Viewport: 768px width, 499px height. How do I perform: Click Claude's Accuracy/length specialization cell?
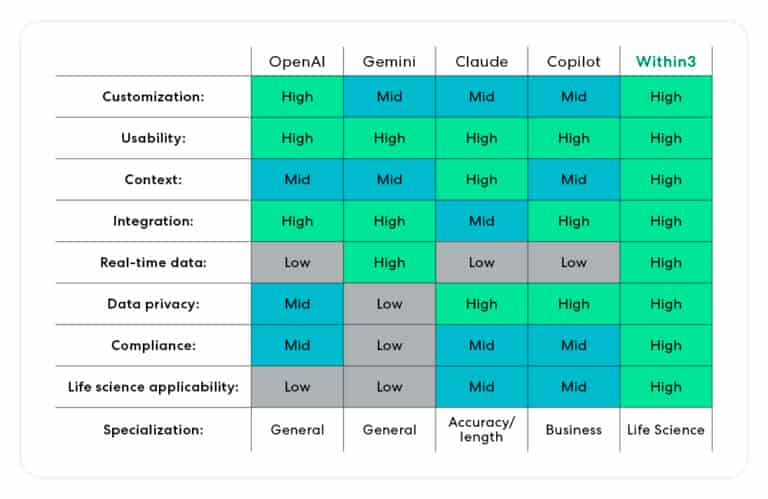[481, 429]
